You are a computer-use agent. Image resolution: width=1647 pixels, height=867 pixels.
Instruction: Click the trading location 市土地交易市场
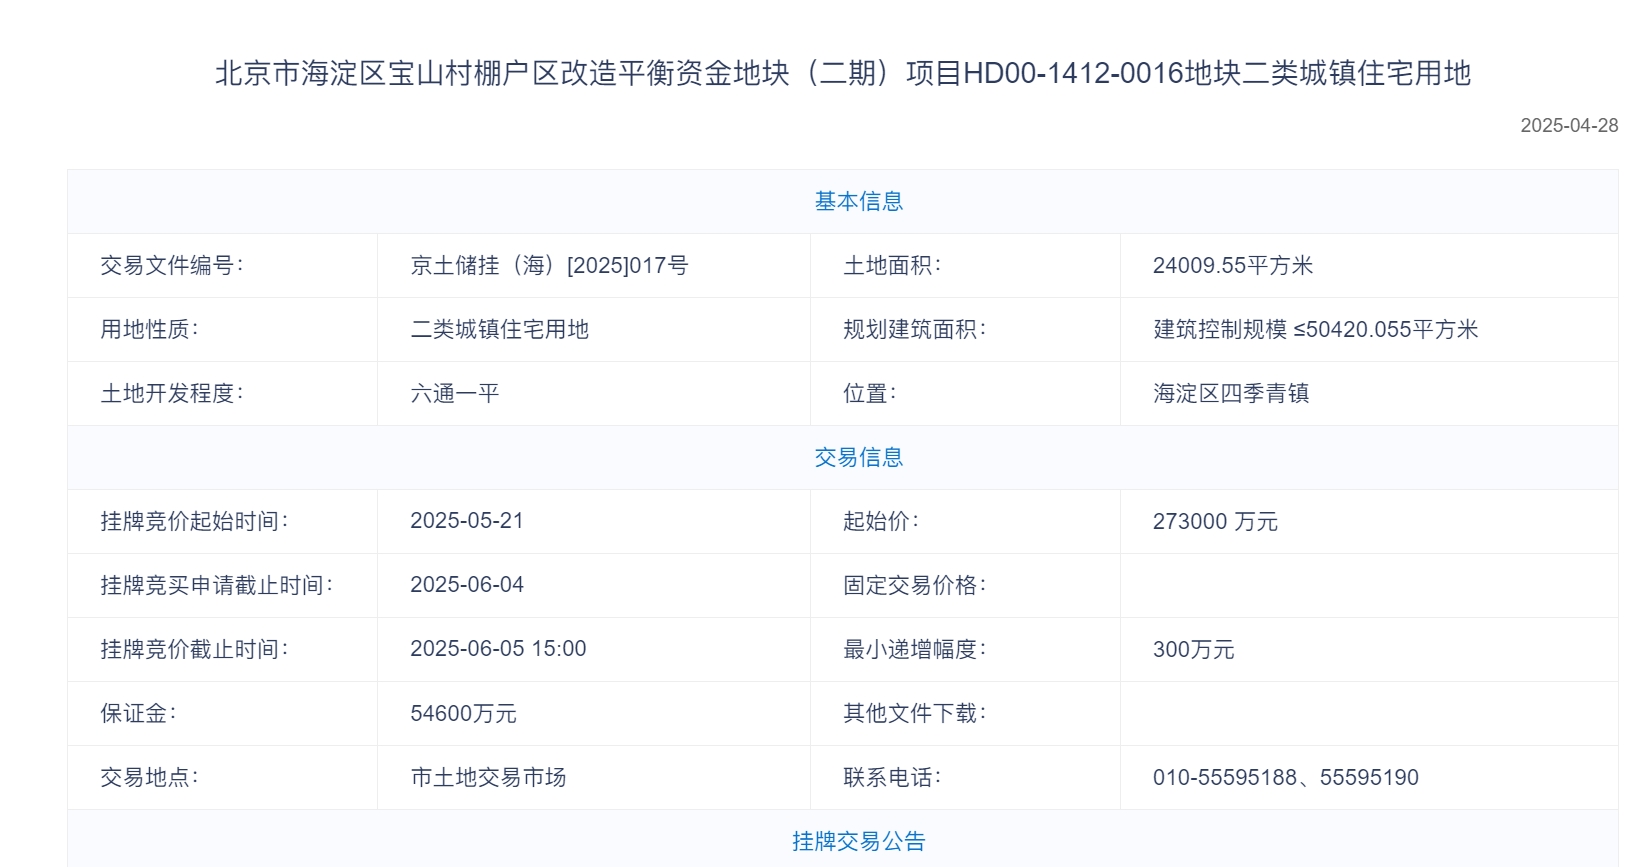pos(488,777)
